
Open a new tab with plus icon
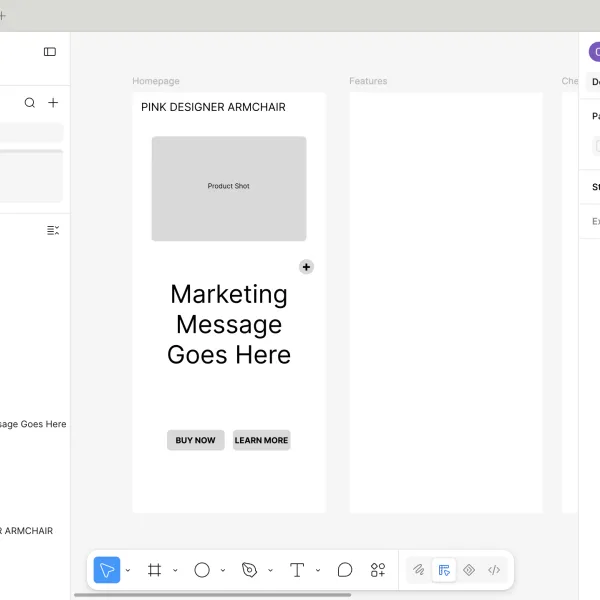(x=3, y=16)
